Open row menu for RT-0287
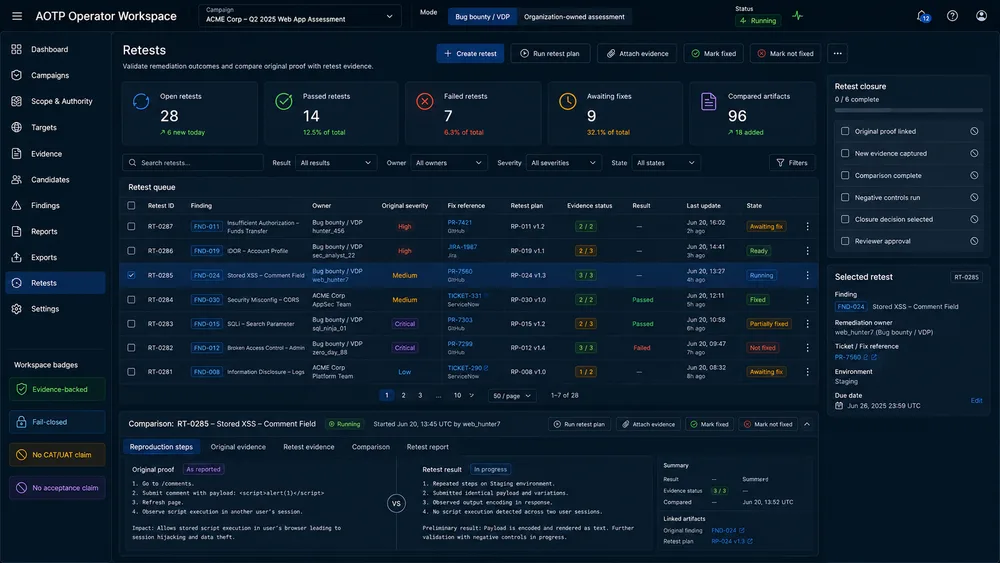The width and height of the screenshot is (1000, 563). pos(807,226)
